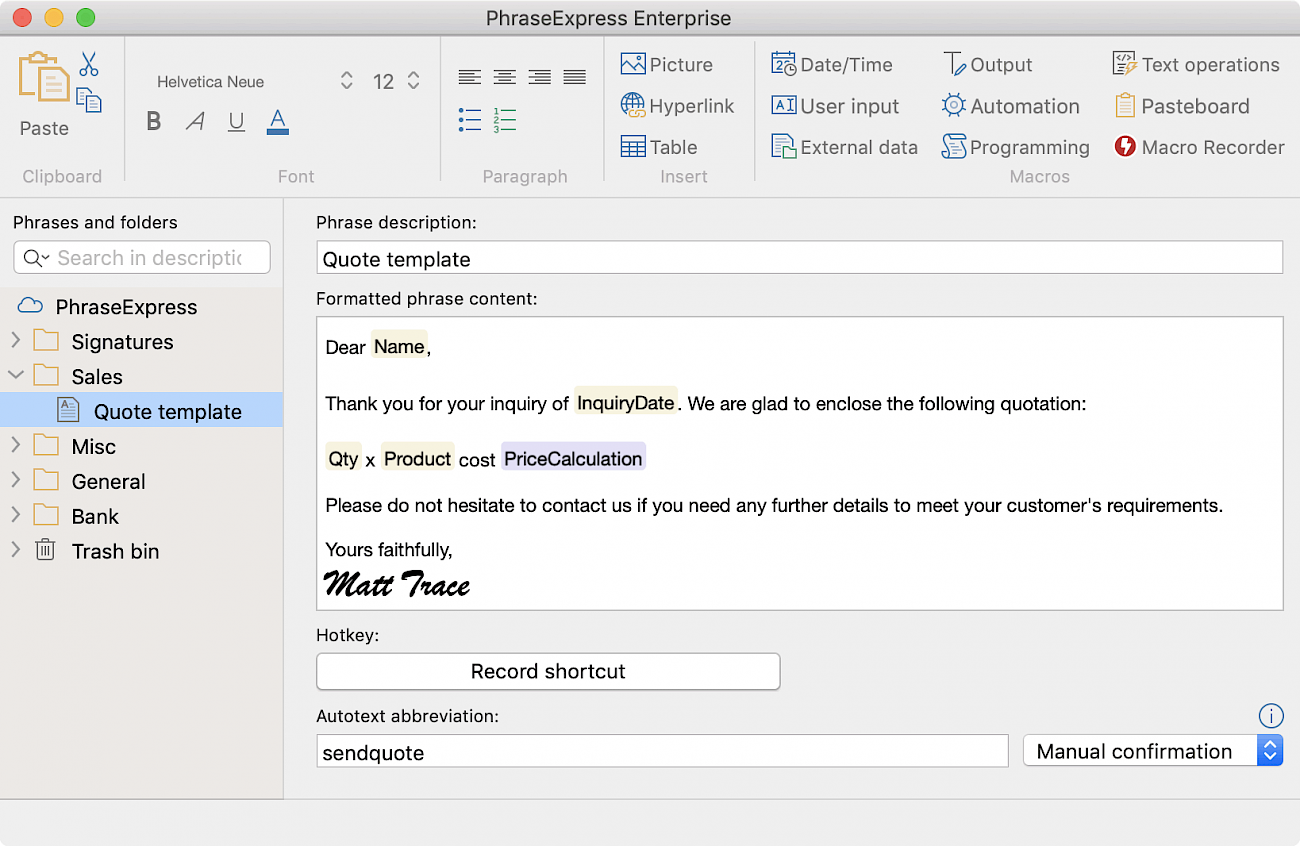This screenshot has height=846, width=1300.
Task: Expand the Bank folder
Action: pos(16,516)
